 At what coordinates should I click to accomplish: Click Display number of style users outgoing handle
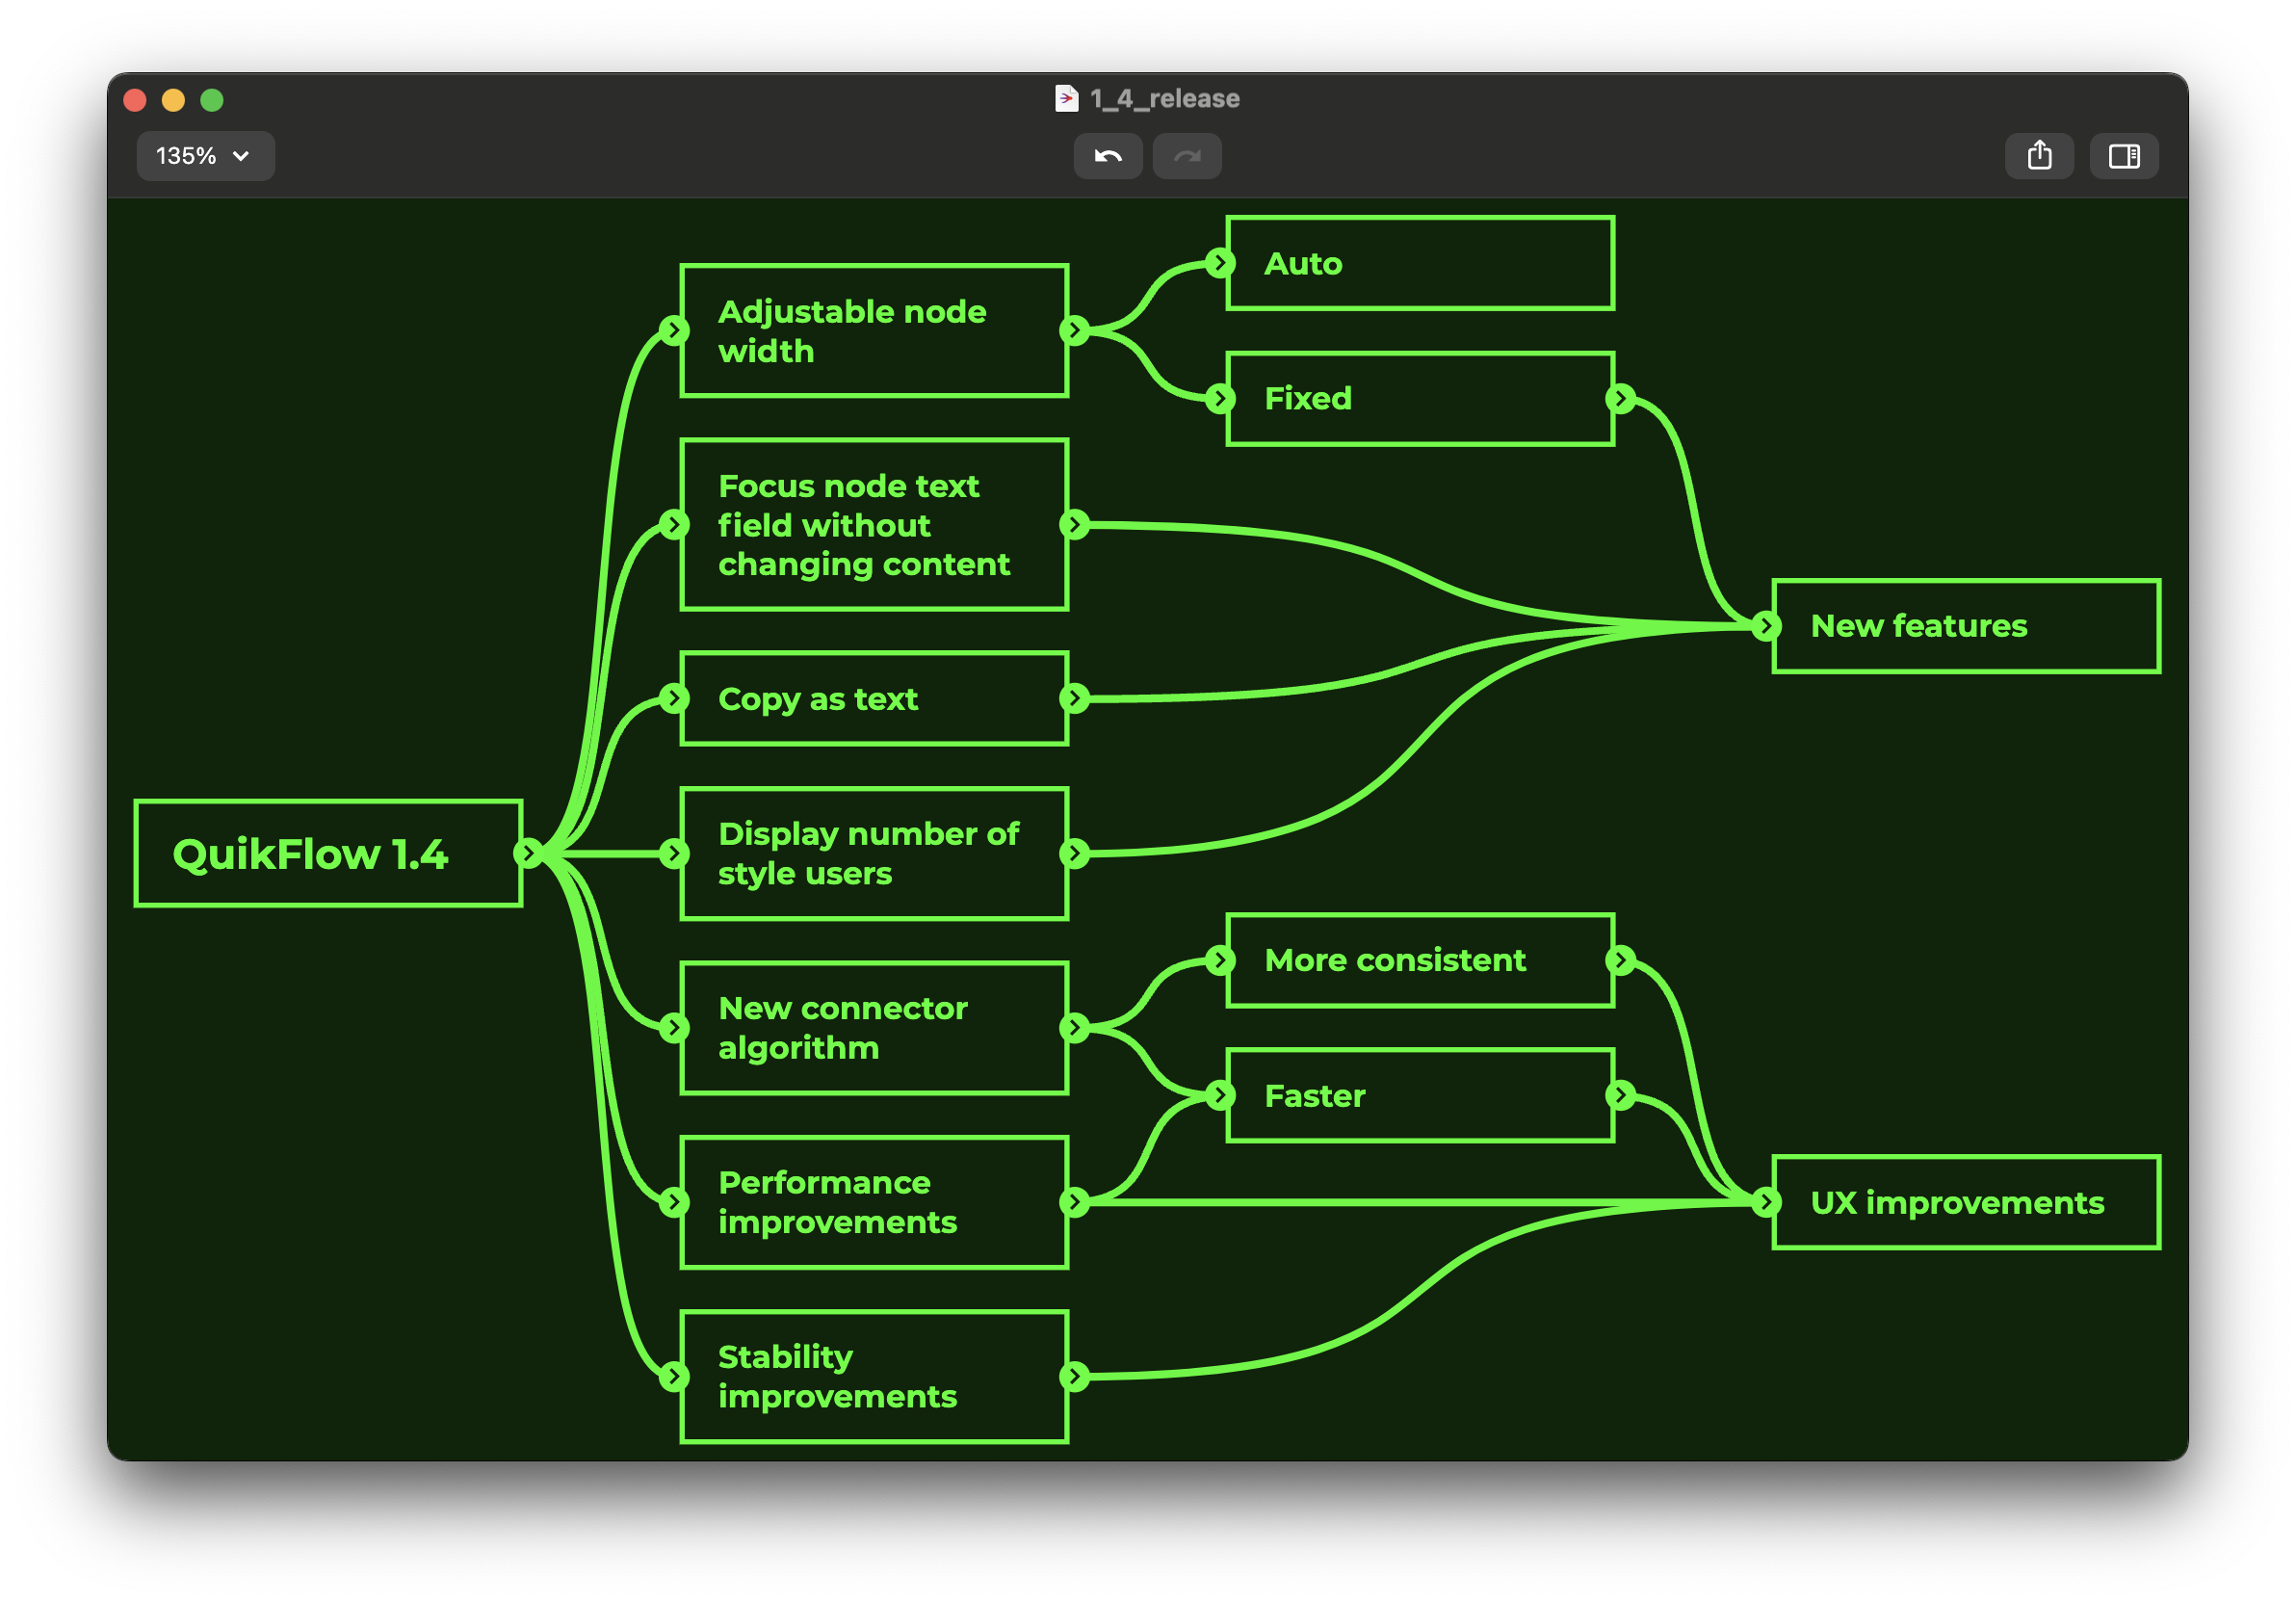point(1074,854)
